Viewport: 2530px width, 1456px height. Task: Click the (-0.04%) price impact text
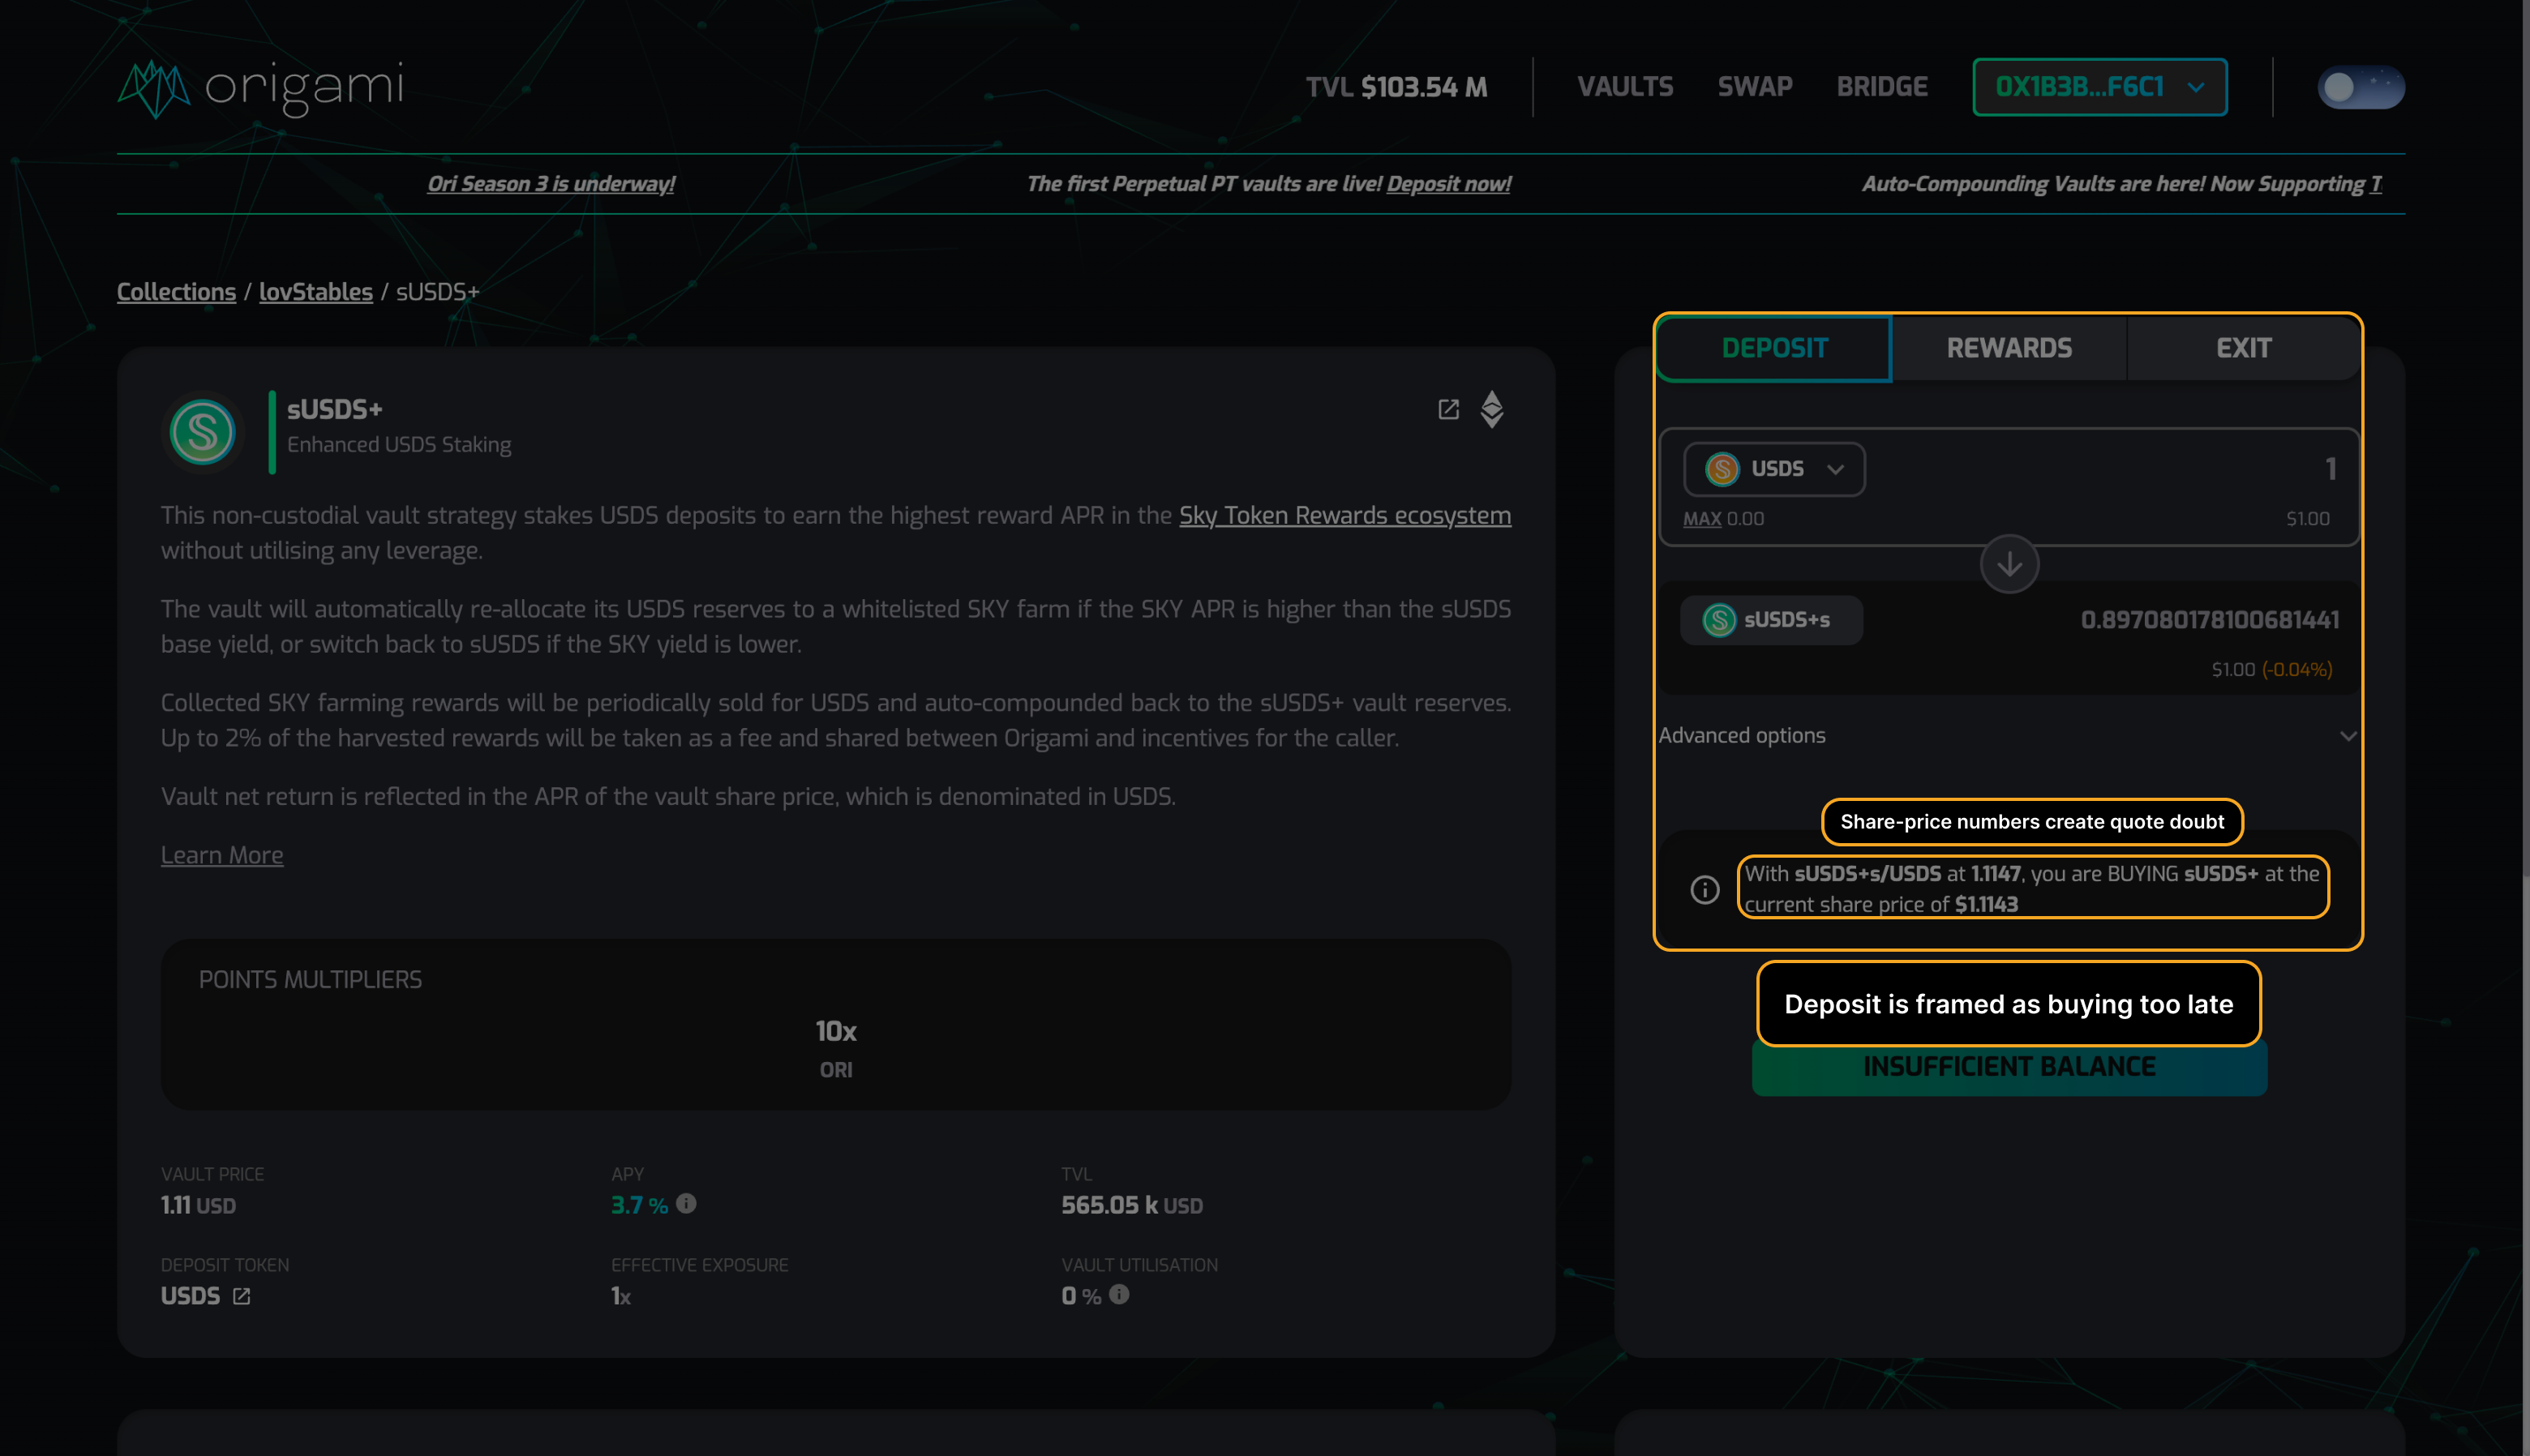2297,670
